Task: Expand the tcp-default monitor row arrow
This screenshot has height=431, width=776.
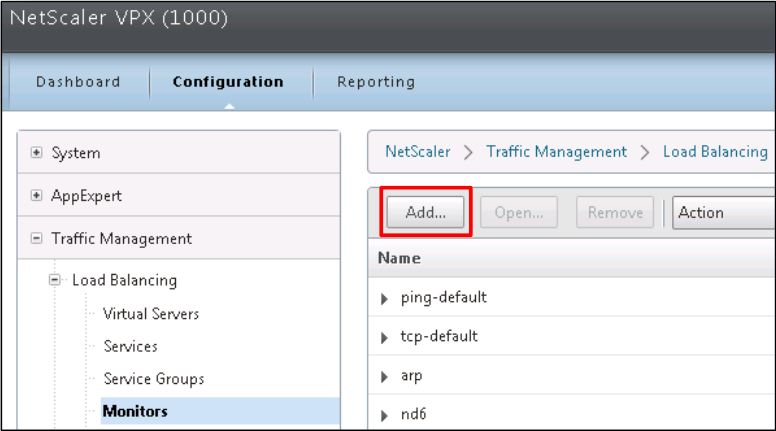Action: [x=385, y=337]
